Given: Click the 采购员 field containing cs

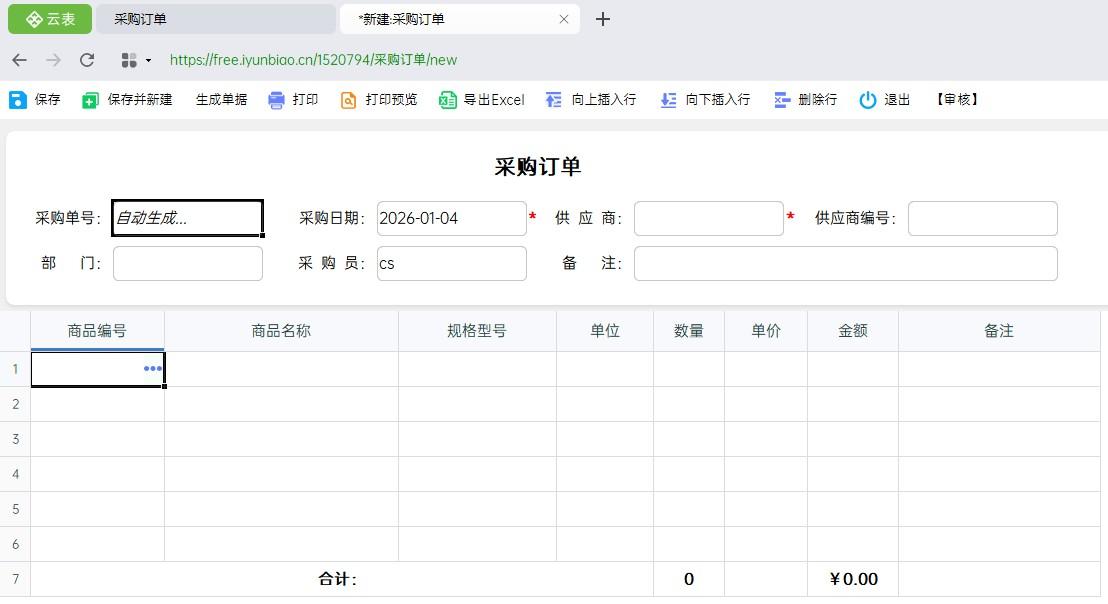Looking at the screenshot, I should click(x=452, y=263).
